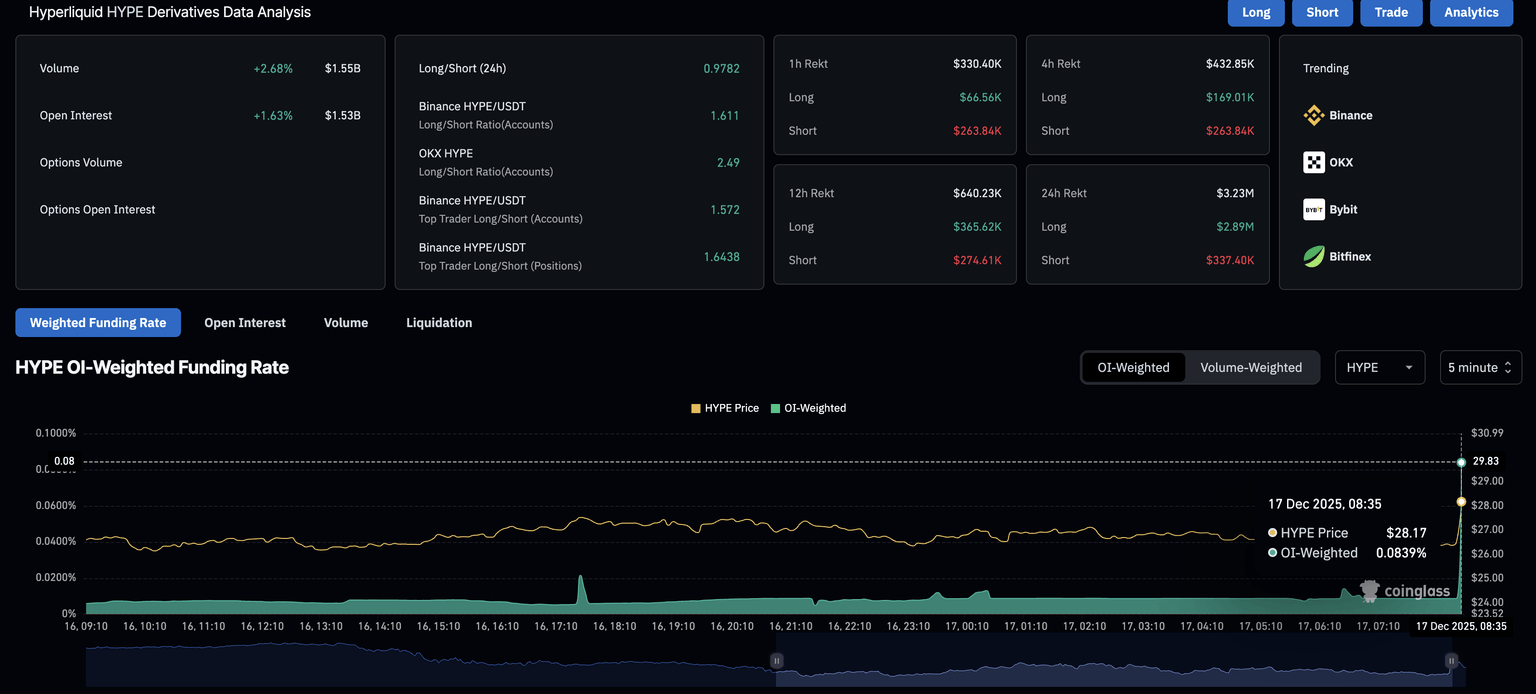Toggle the OI-Weighted legend item
Screen dimensions: 1536x694
(808, 408)
